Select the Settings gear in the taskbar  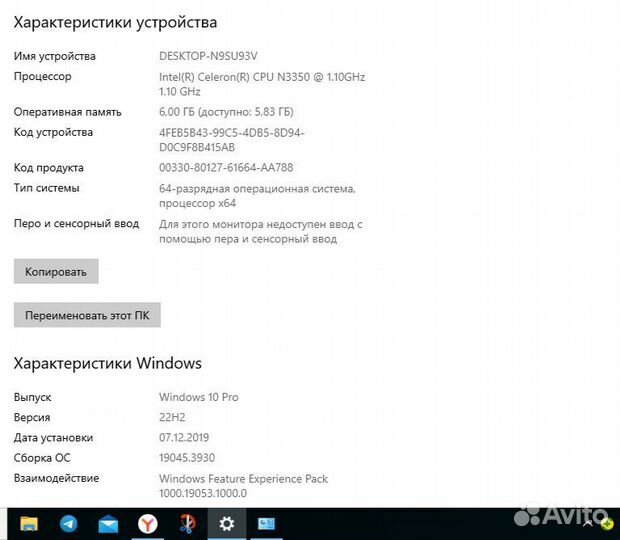click(x=227, y=524)
